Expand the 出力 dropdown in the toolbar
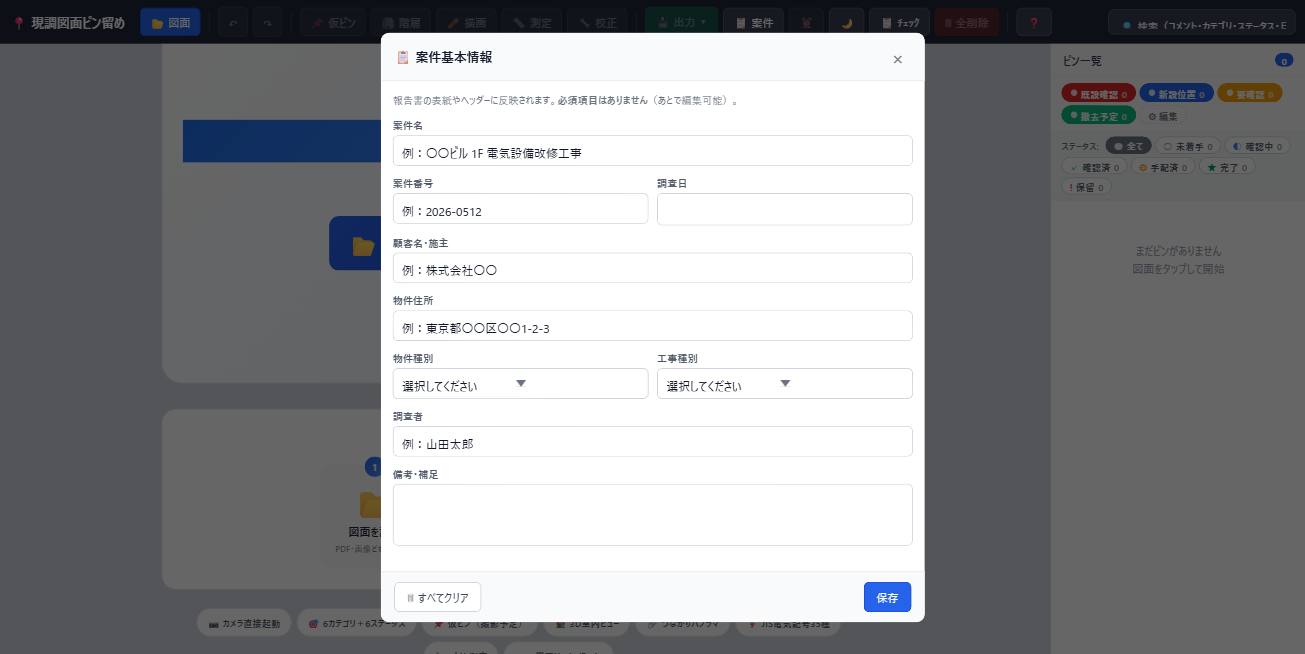Viewport: 1305px width, 654px height. pos(681,22)
